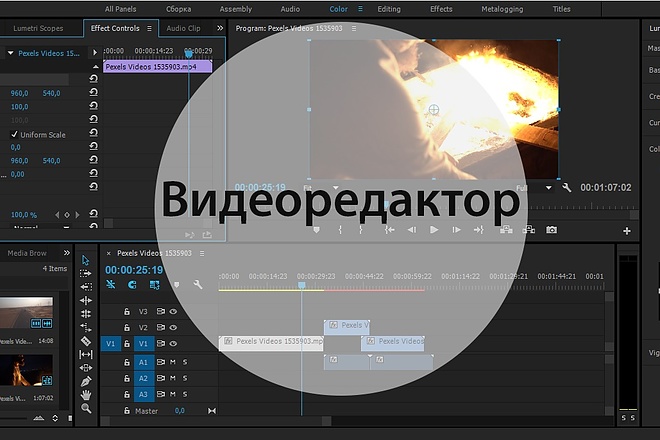Click the Extract button in Program monitor
The image size is (660, 440).
pos(529,230)
